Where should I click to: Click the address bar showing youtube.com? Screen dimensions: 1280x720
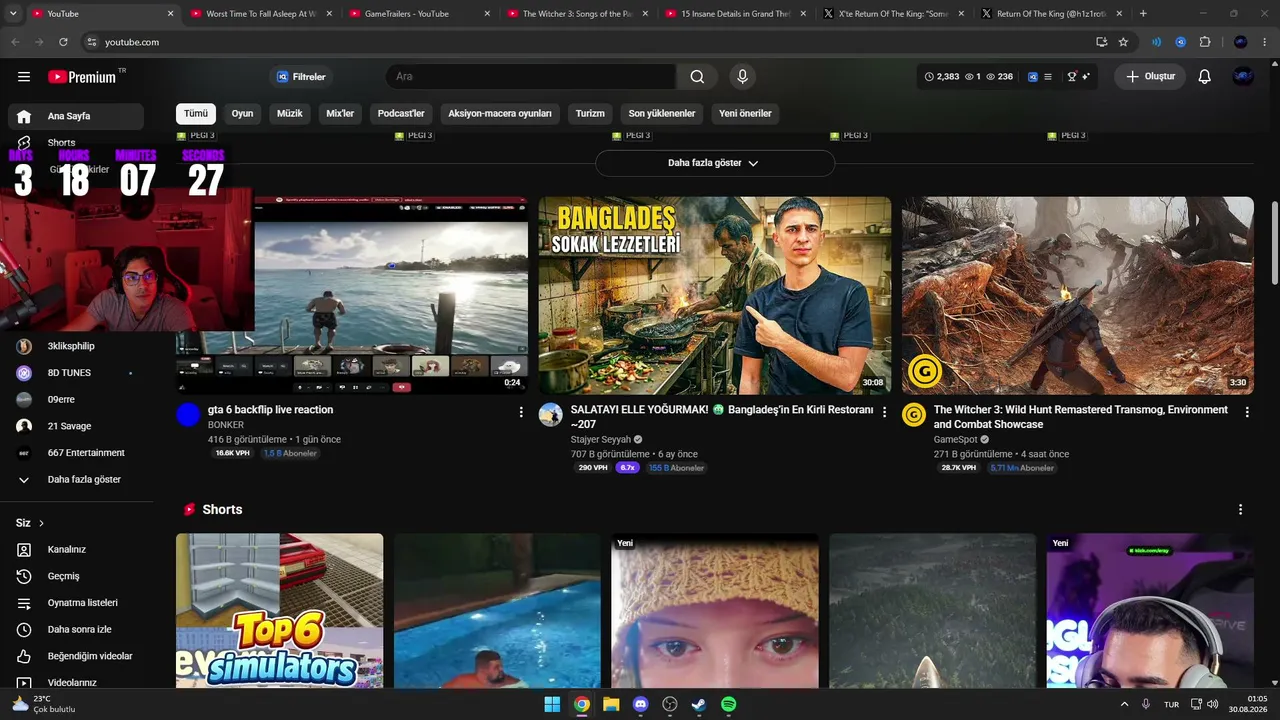[585, 42]
